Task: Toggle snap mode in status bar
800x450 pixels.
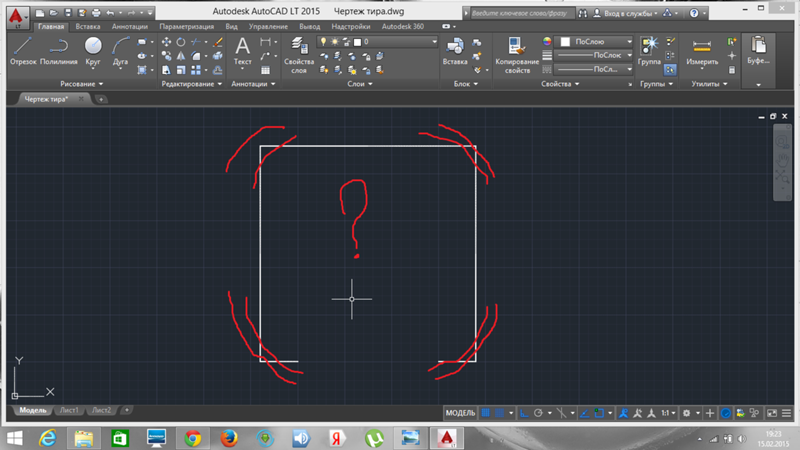Action: (499, 413)
